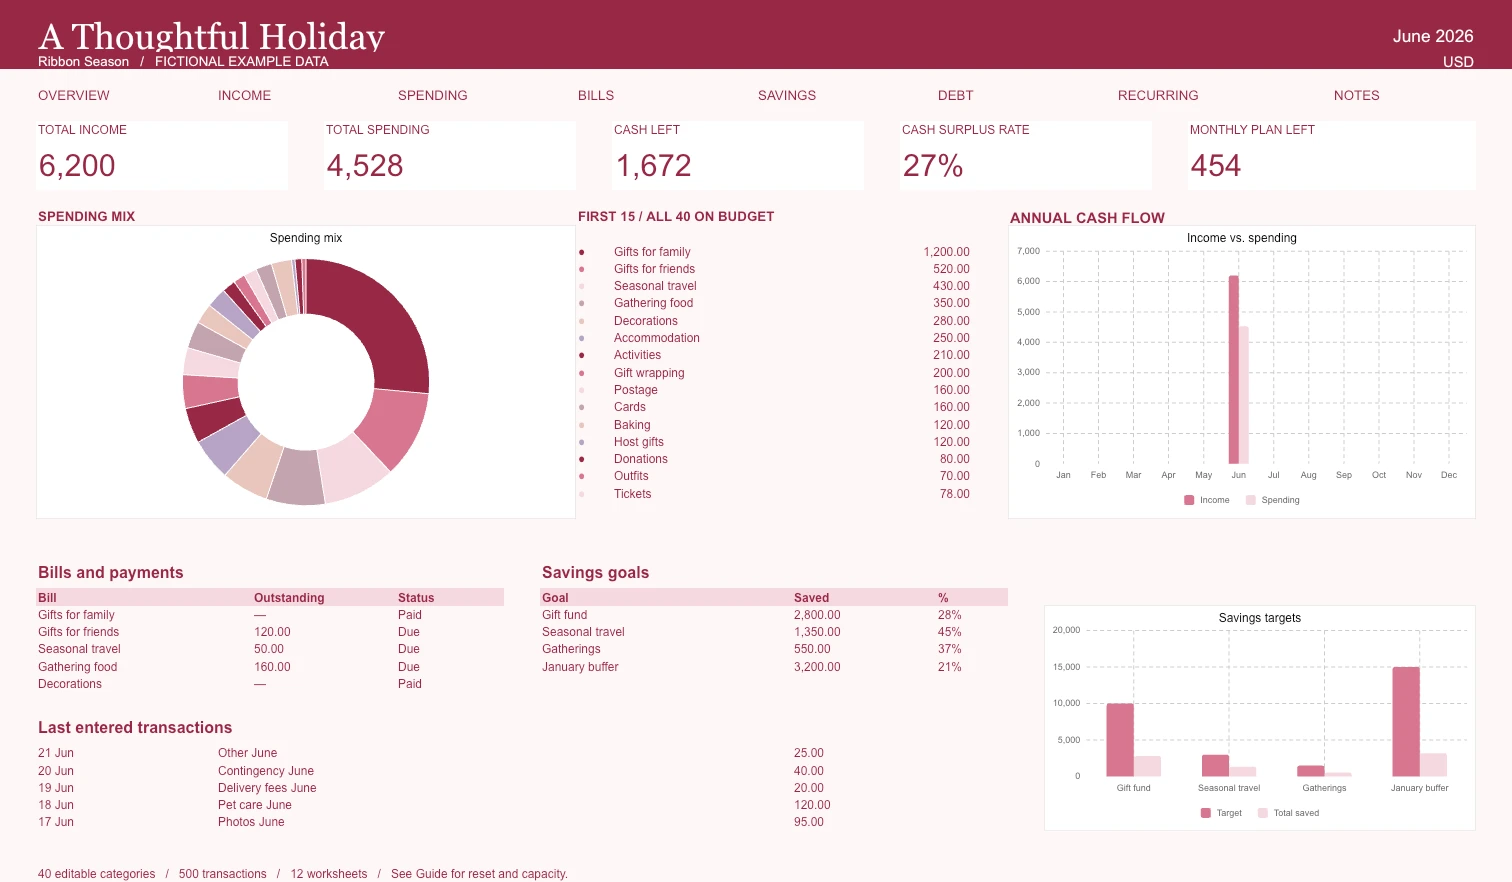Click the January buffer target bar

coord(1406,722)
